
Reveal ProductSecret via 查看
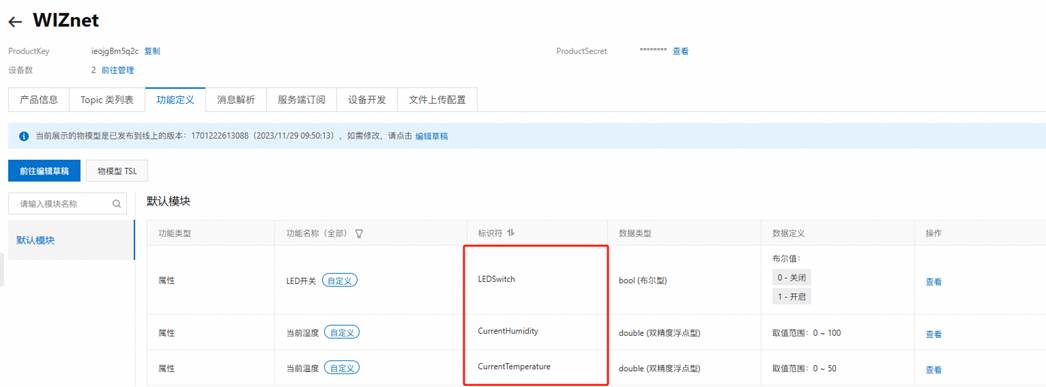pos(680,51)
